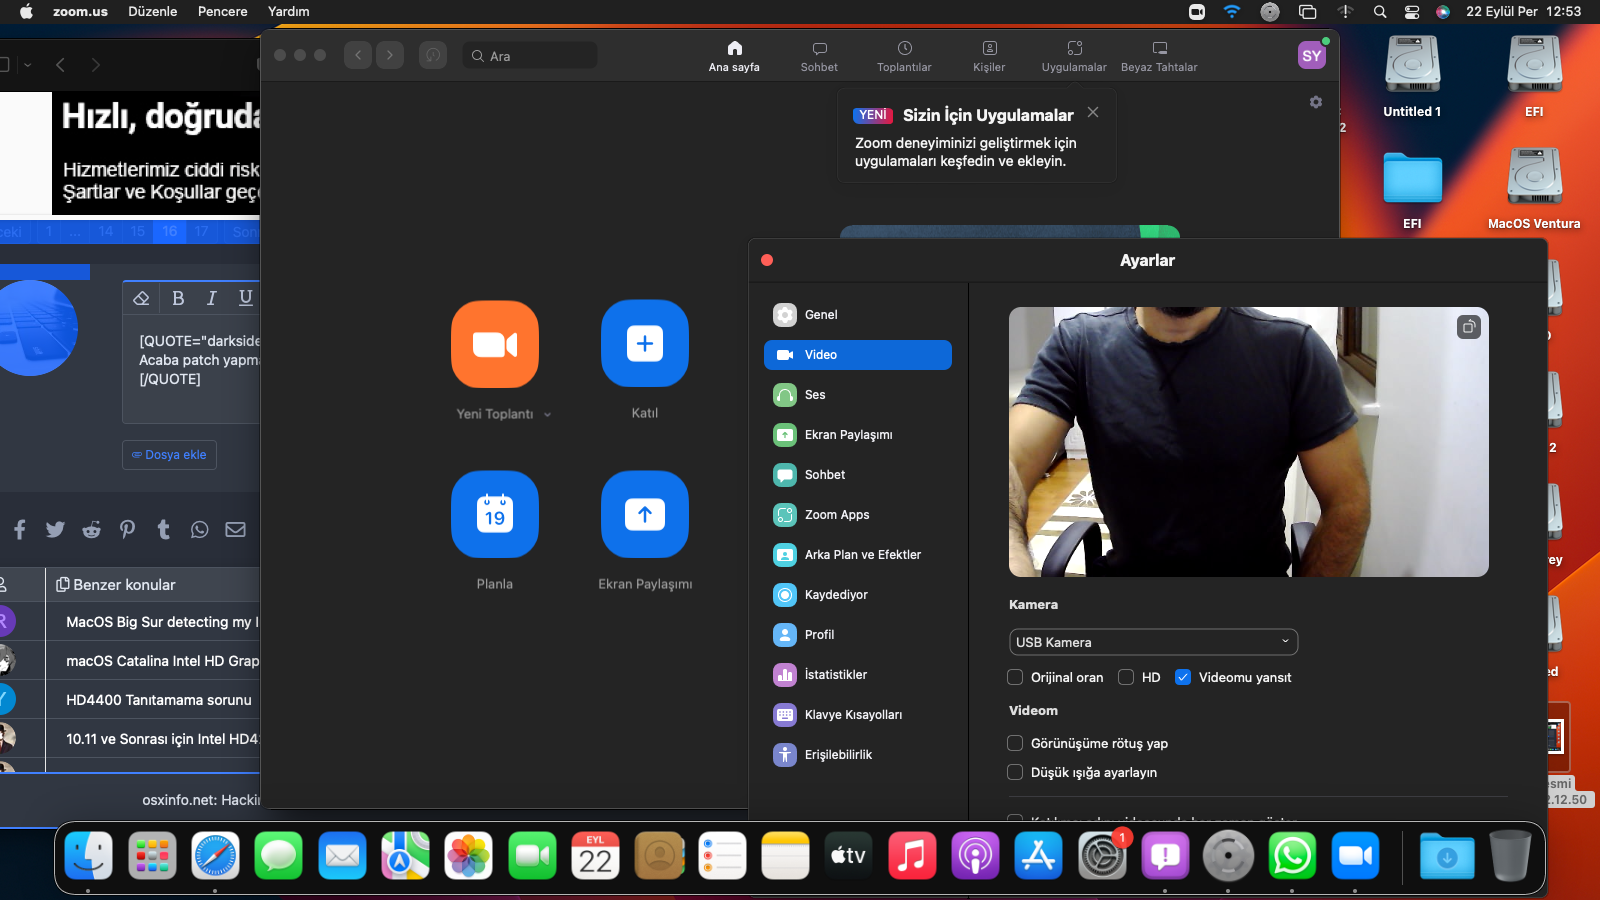Open the Pencere menu in menu bar
1600x900 pixels.
click(x=222, y=11)
